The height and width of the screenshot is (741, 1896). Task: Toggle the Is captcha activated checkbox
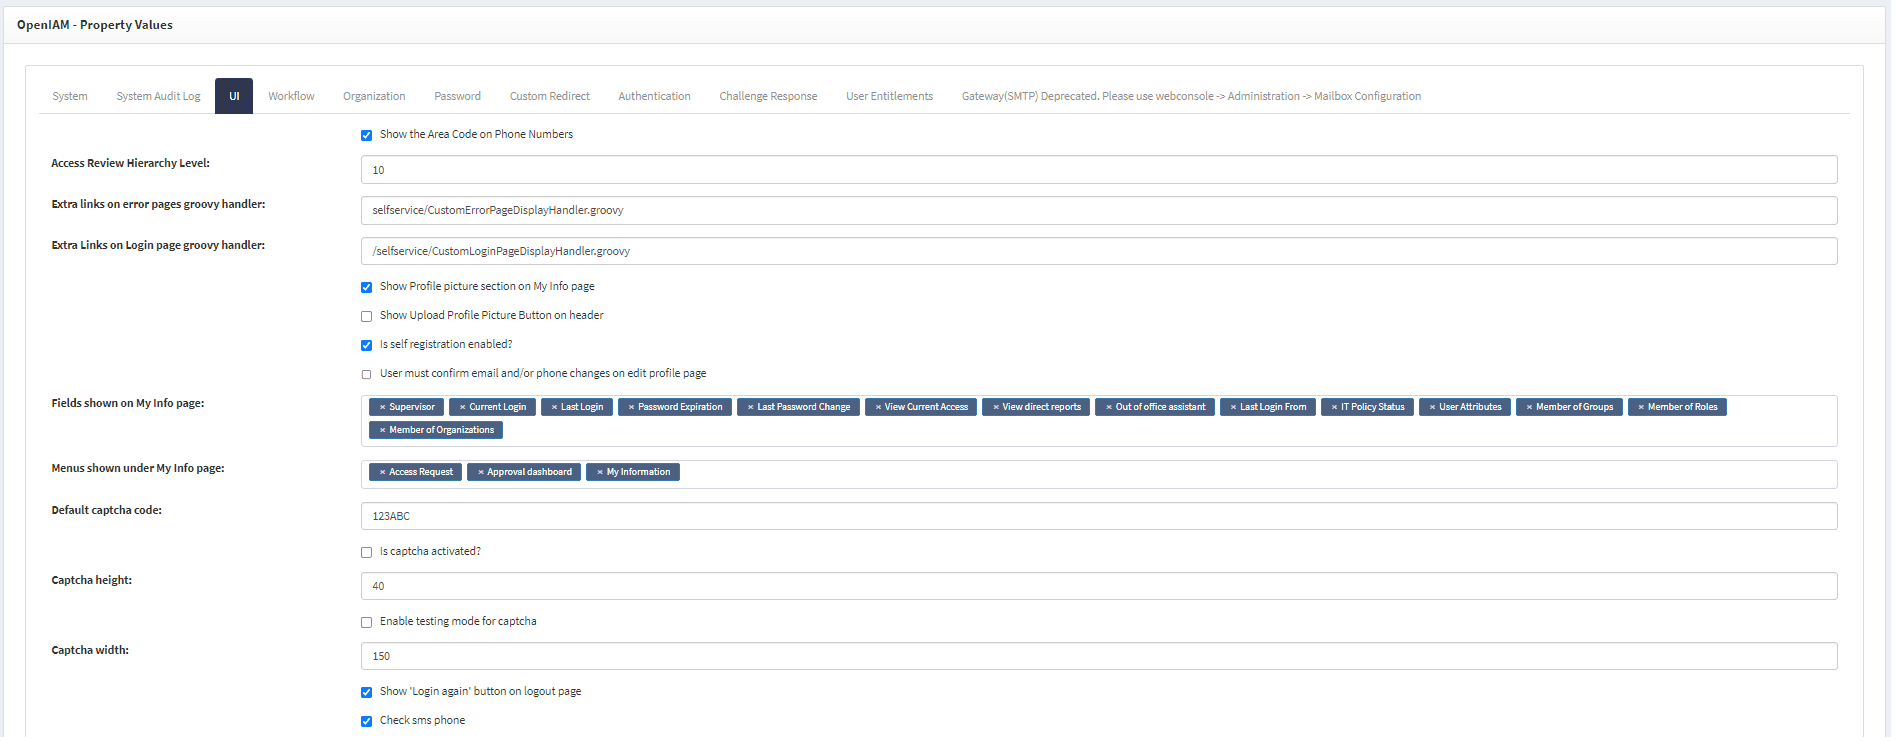tap(366, 553)
